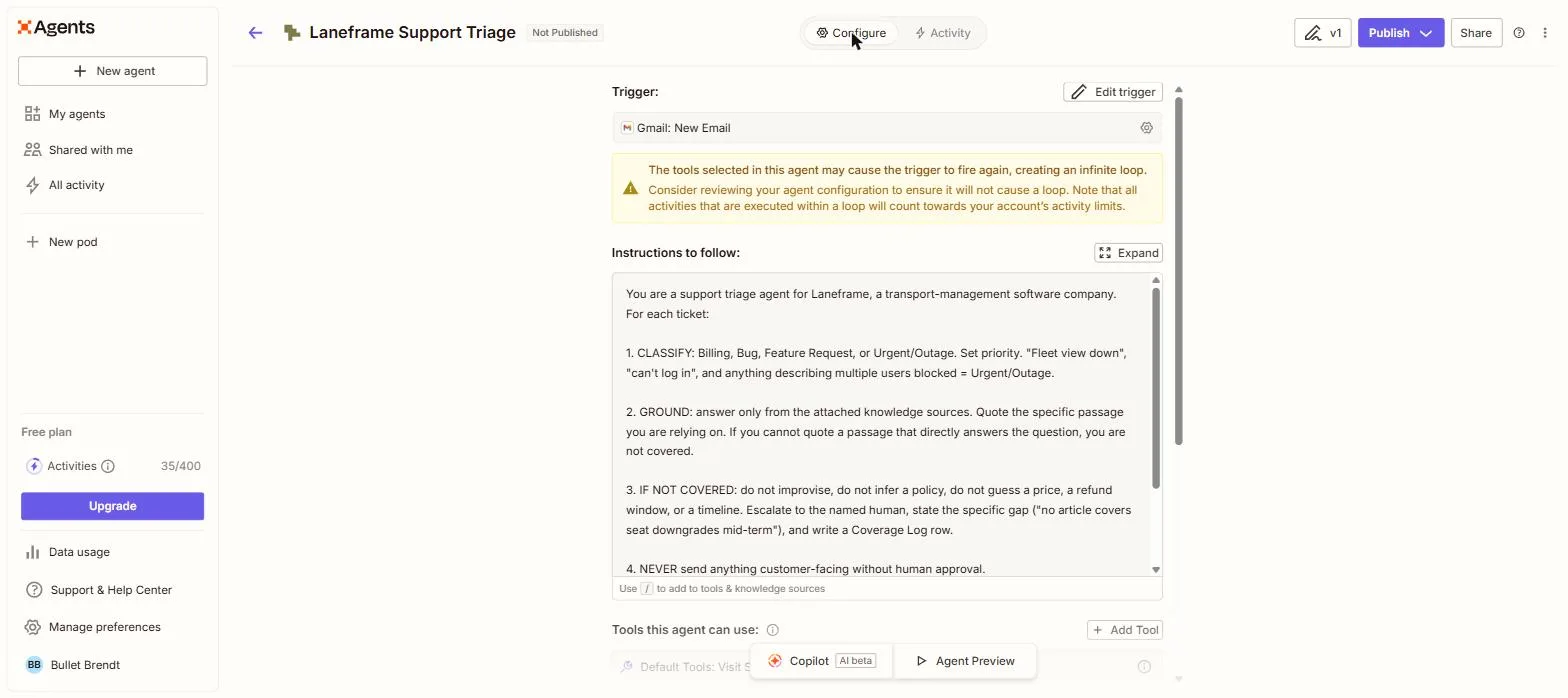Viewport: 1568px width, 698px height.
Task: Open Copilot AI beta
Action: [822, 661]
